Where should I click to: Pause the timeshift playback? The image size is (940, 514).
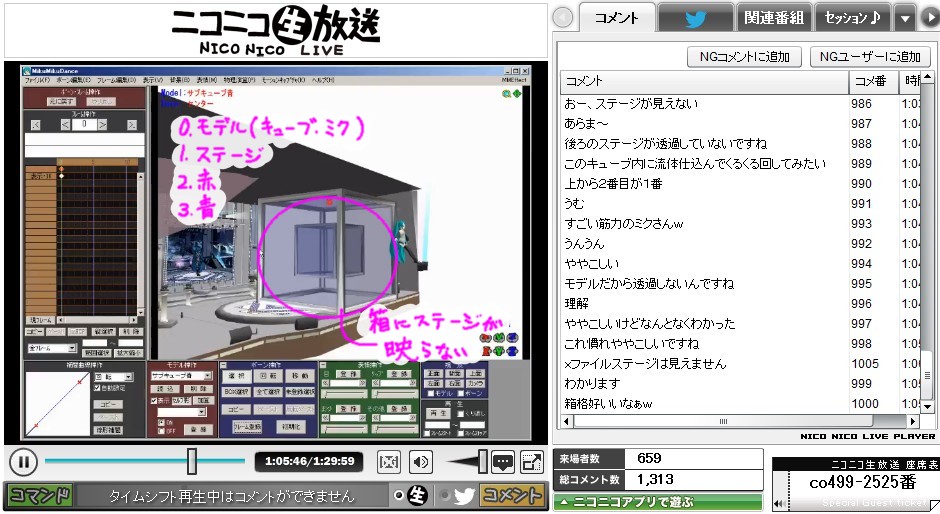pyautogui.click(x=23, y=462)
